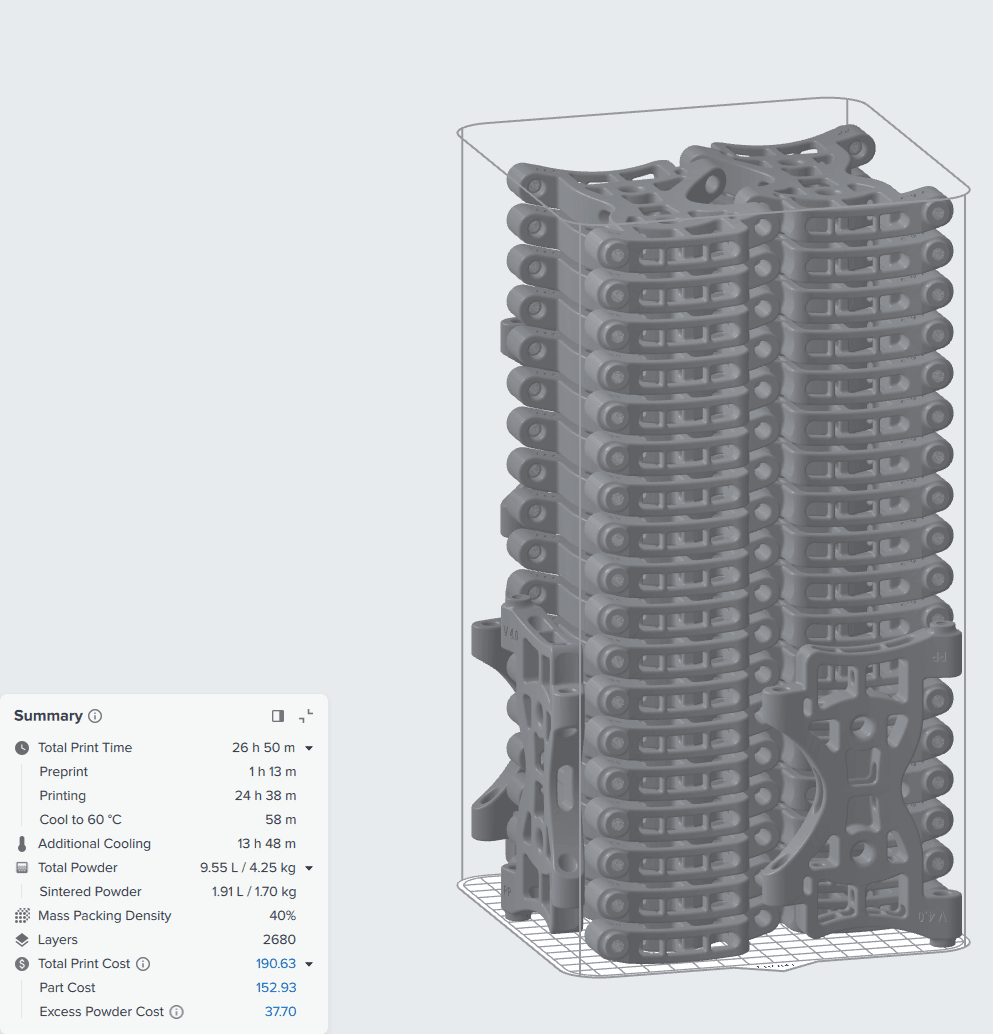Screen dimensions: 993x1034
Task: Open info tooltip for Excess Powder Cost
Action: pos(176,1012)
